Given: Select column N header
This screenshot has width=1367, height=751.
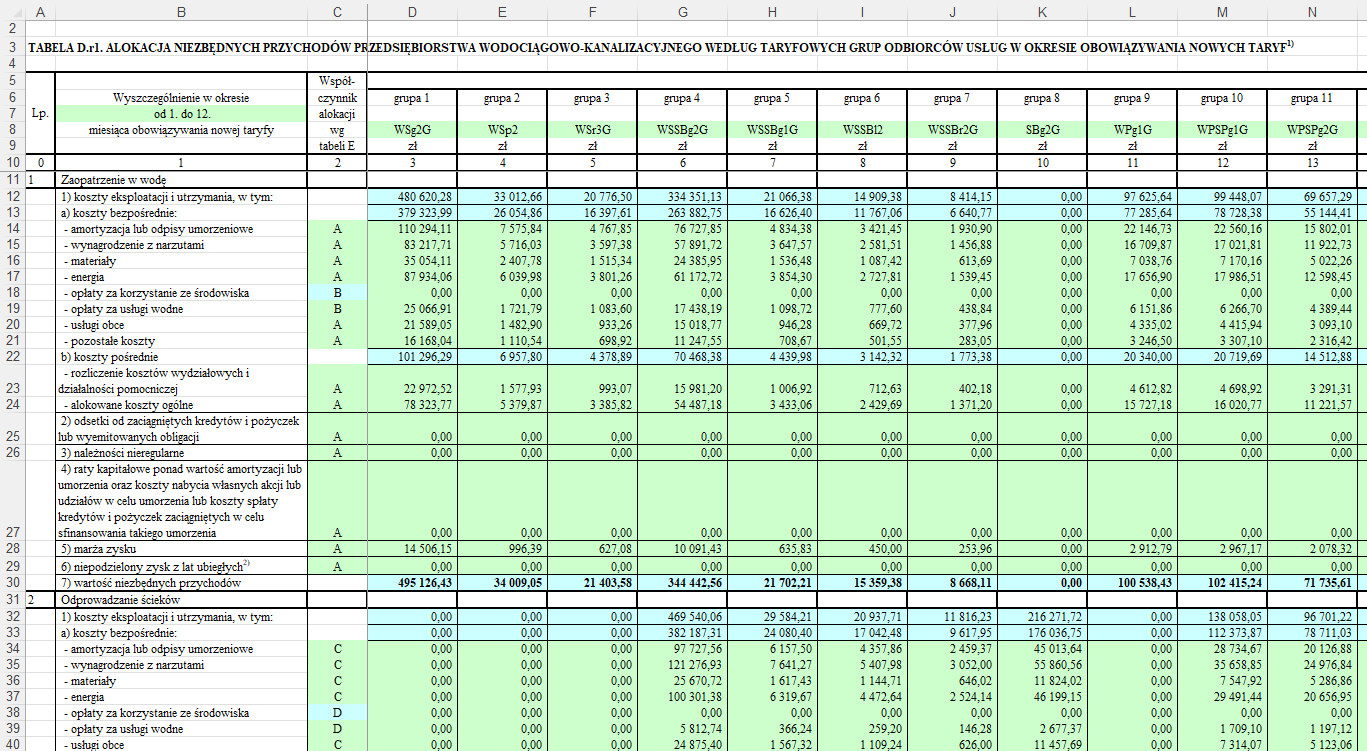Looking at the screenshot, I should tap(1312, 11).
